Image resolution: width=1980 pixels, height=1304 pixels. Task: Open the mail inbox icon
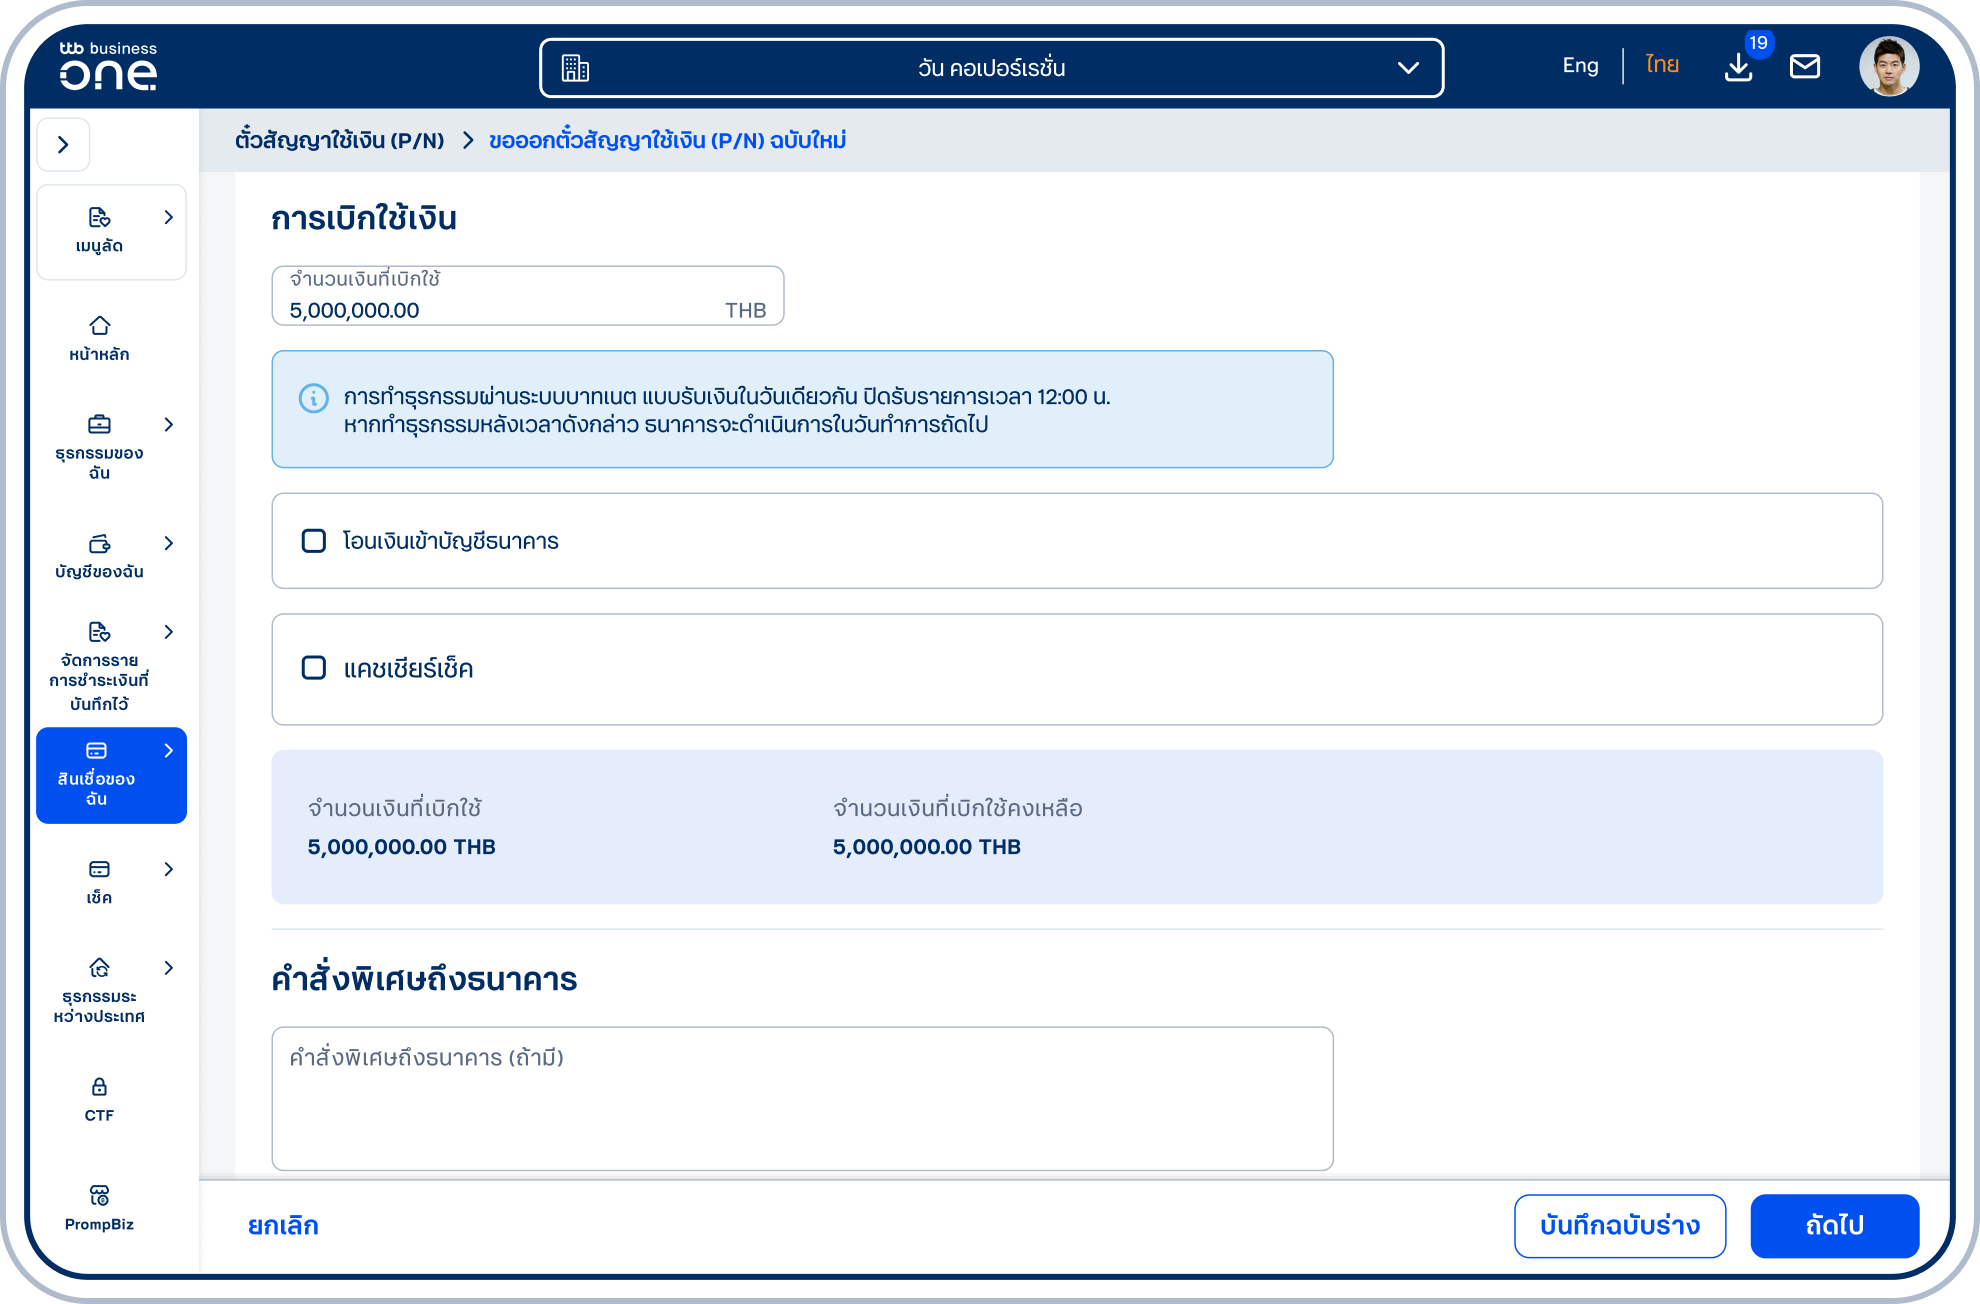tap(1805, 67)
